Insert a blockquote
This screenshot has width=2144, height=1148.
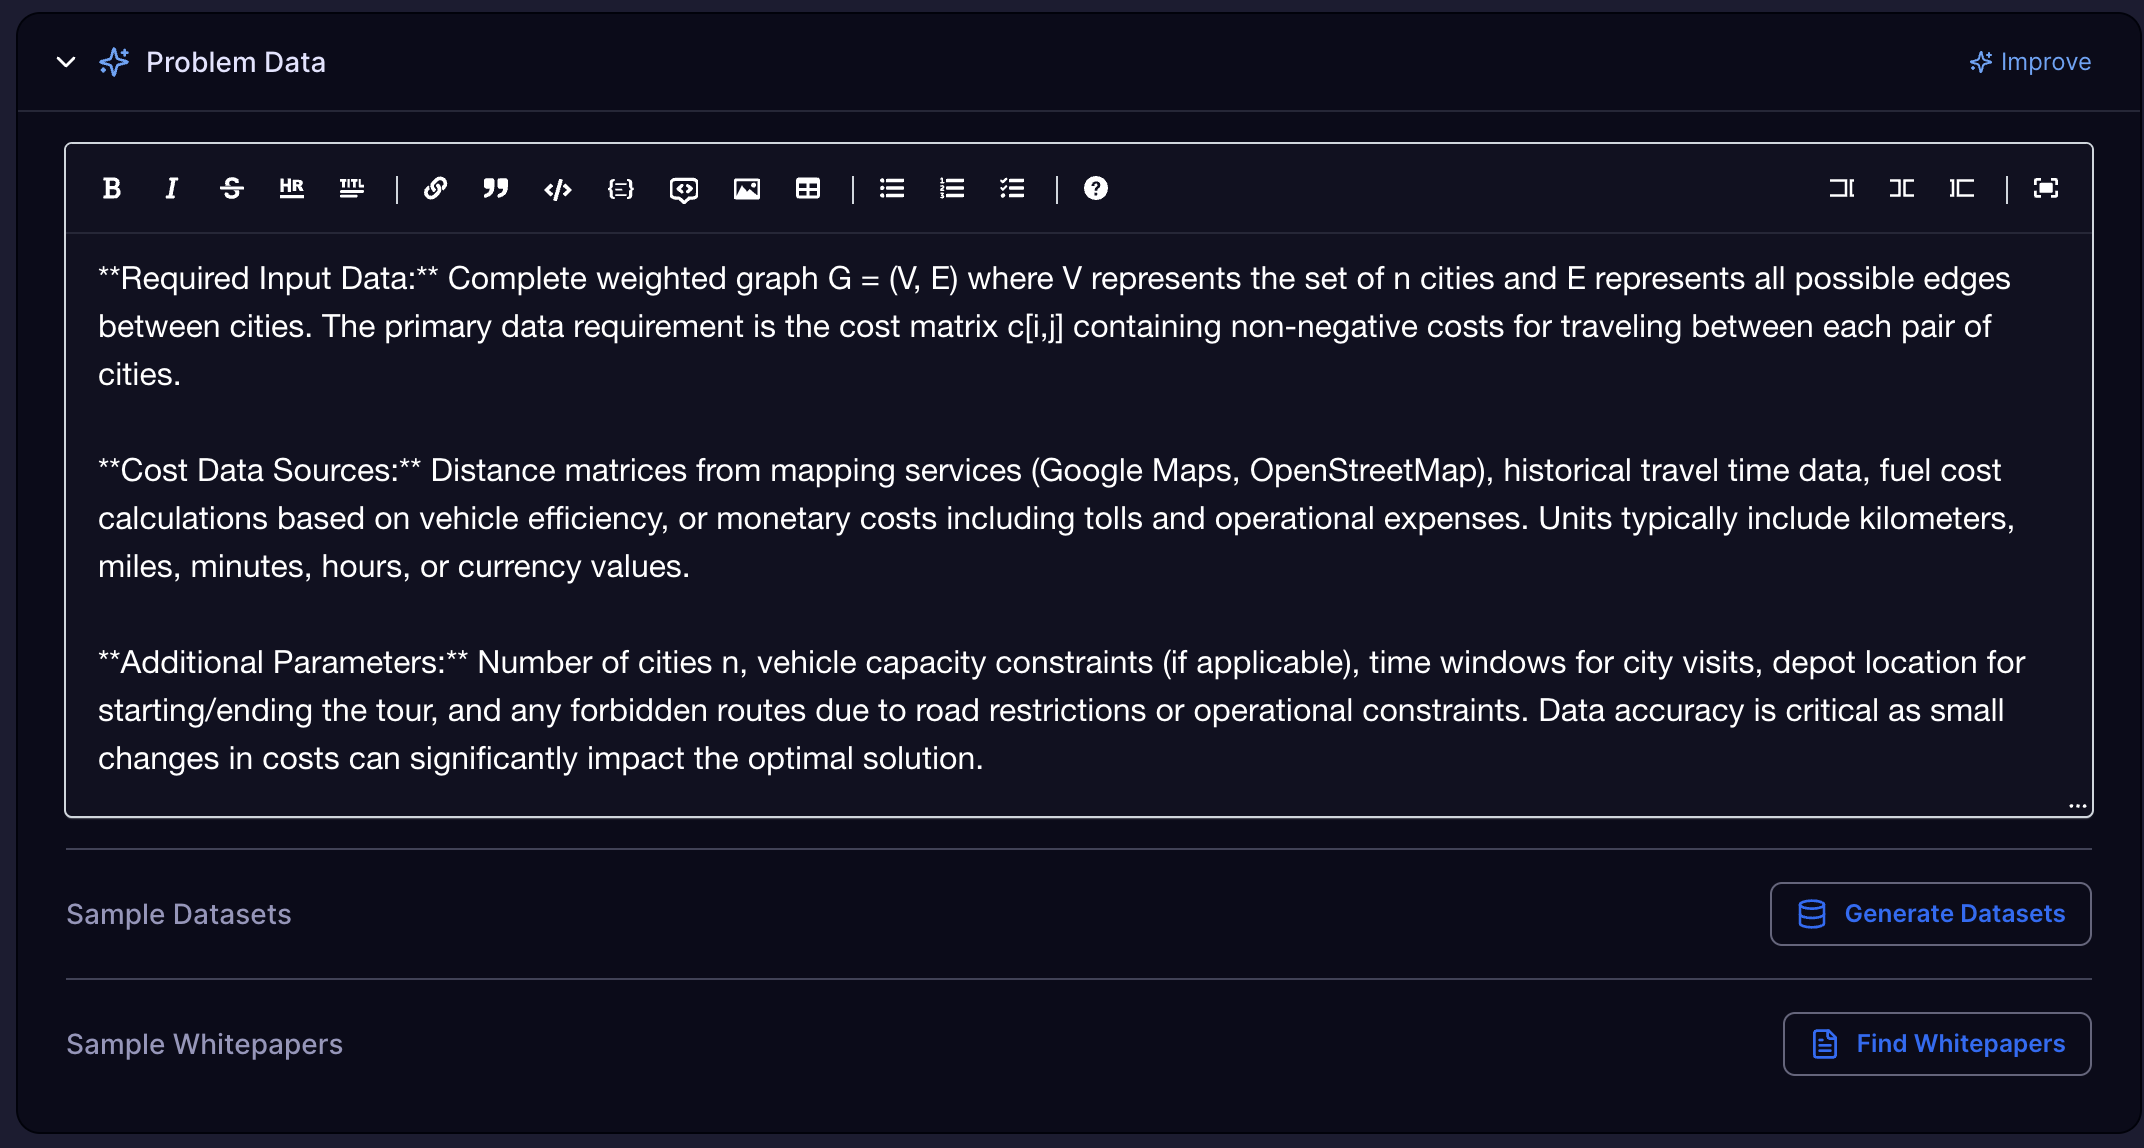click(496, 188)
